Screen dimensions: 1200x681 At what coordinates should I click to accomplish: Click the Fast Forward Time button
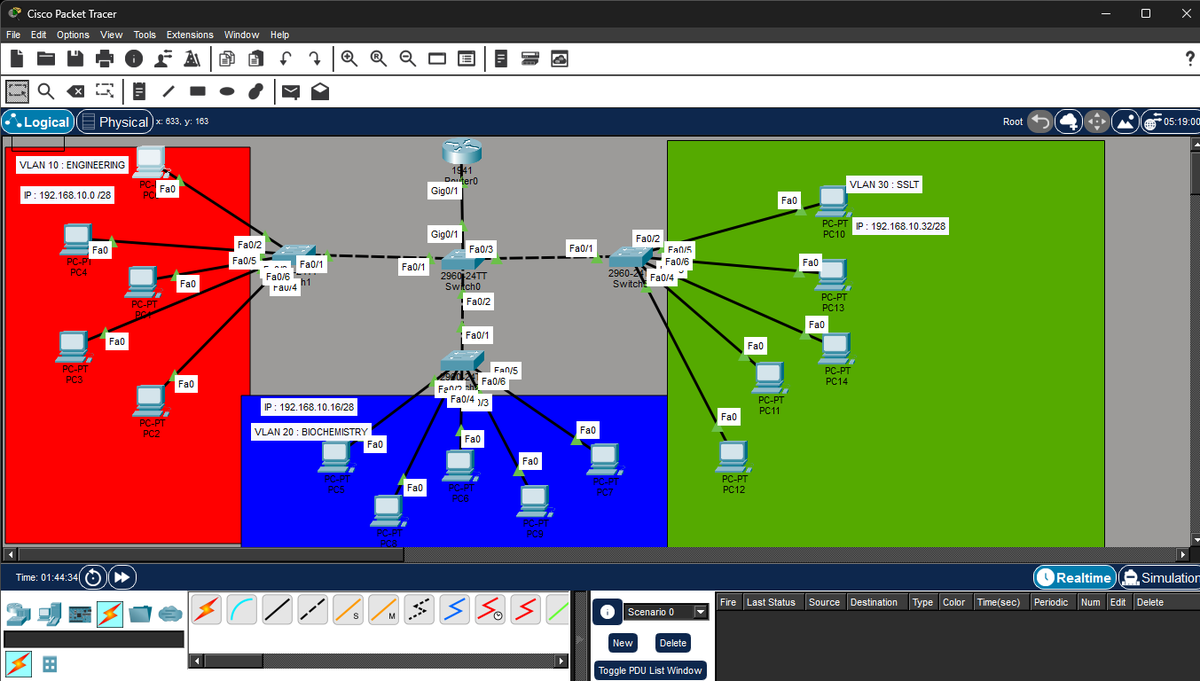[123, 578]
